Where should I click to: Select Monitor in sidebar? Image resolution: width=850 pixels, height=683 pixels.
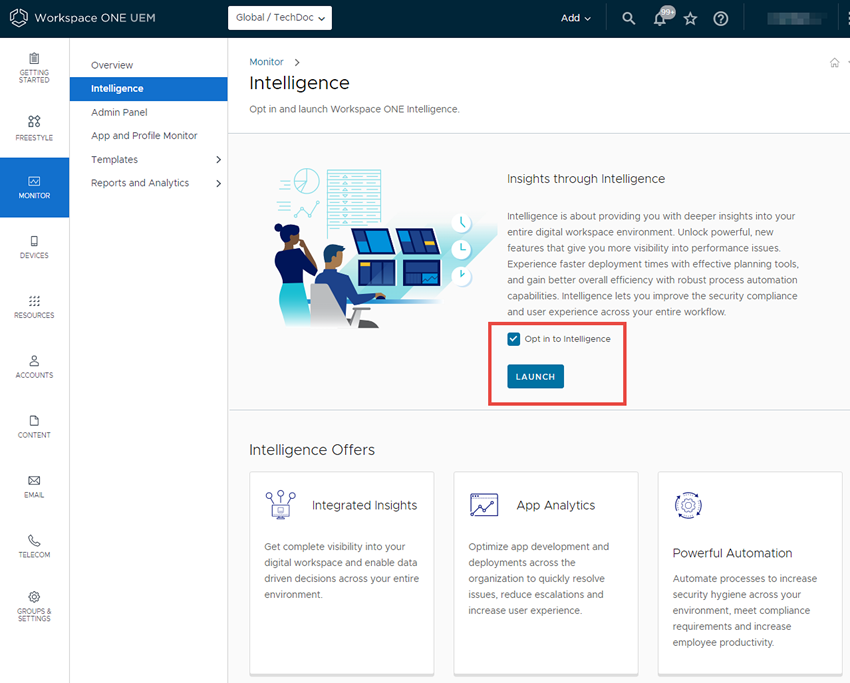click(34, 188)
